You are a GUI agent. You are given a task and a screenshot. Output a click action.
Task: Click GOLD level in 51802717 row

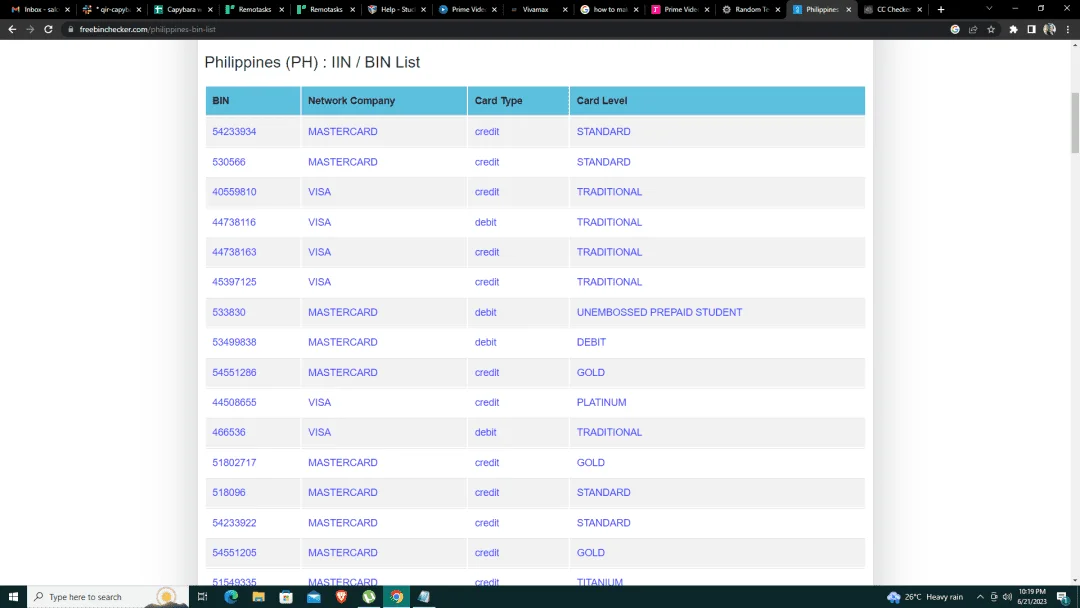pyautogui.click(x=590, y=462)
